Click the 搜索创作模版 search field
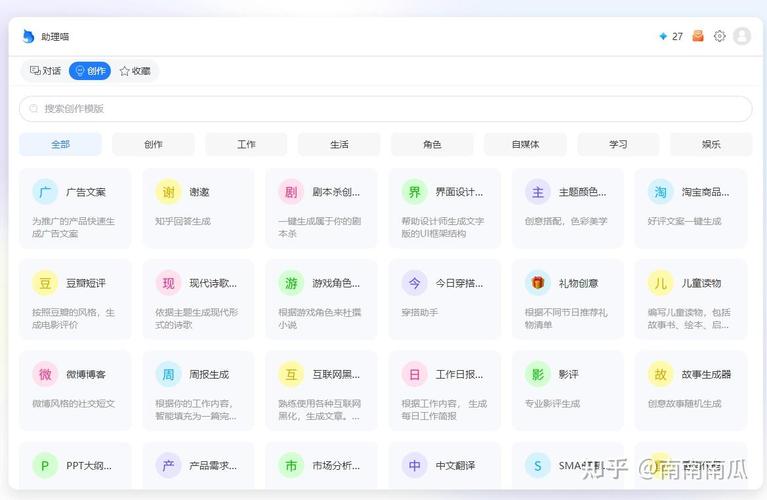Screen dimensions: 767x500 tap(385, 109)
